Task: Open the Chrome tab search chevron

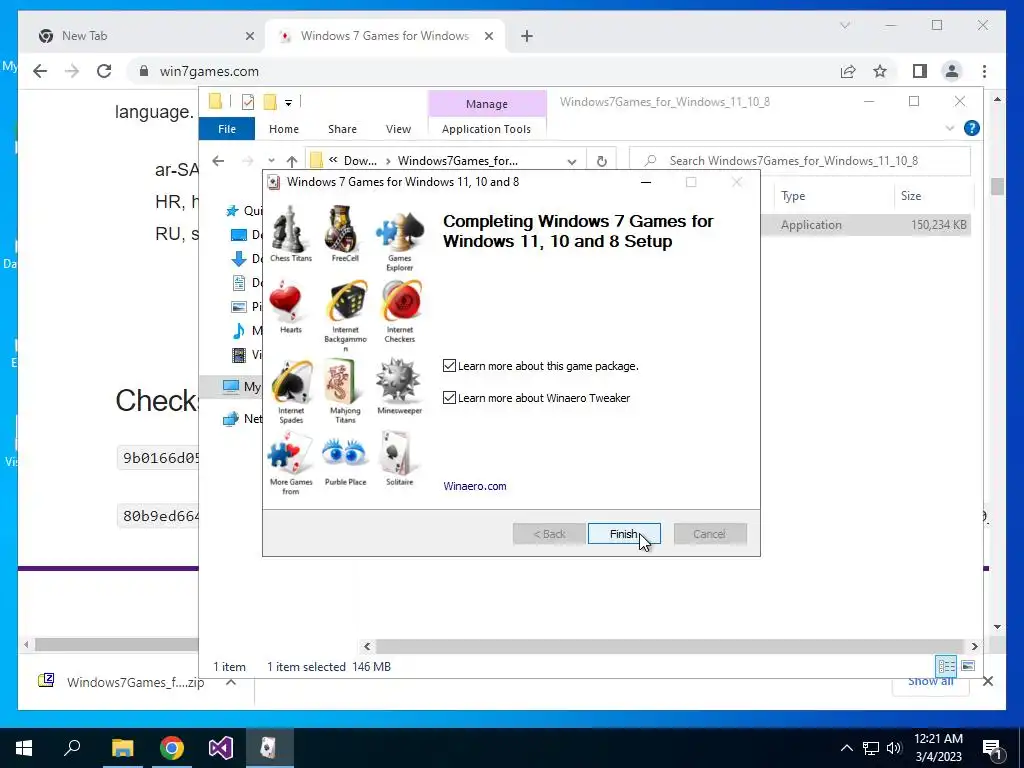Action: 844,25
